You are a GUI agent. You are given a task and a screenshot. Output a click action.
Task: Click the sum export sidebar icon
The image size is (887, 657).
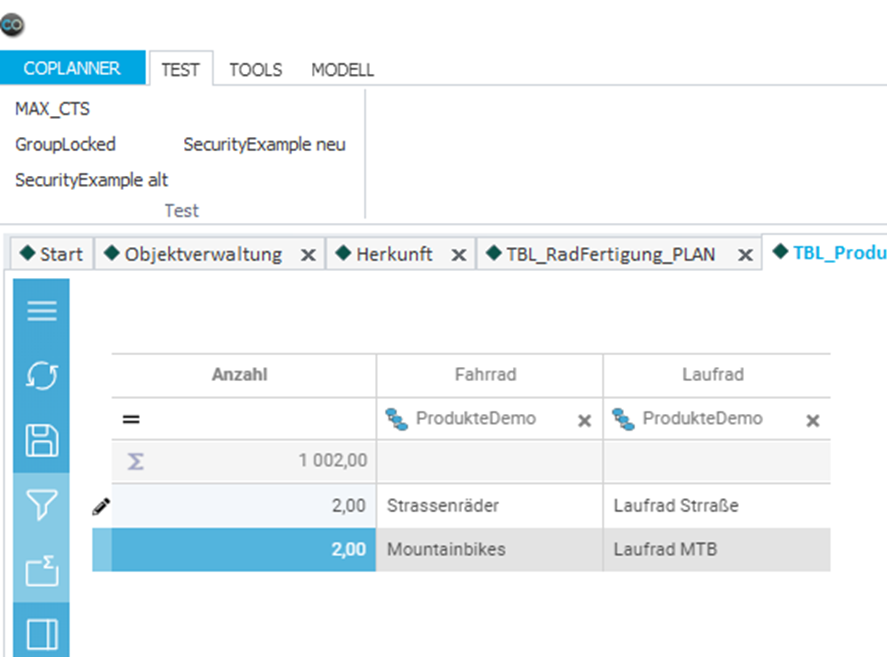click(x=42, y=570)
